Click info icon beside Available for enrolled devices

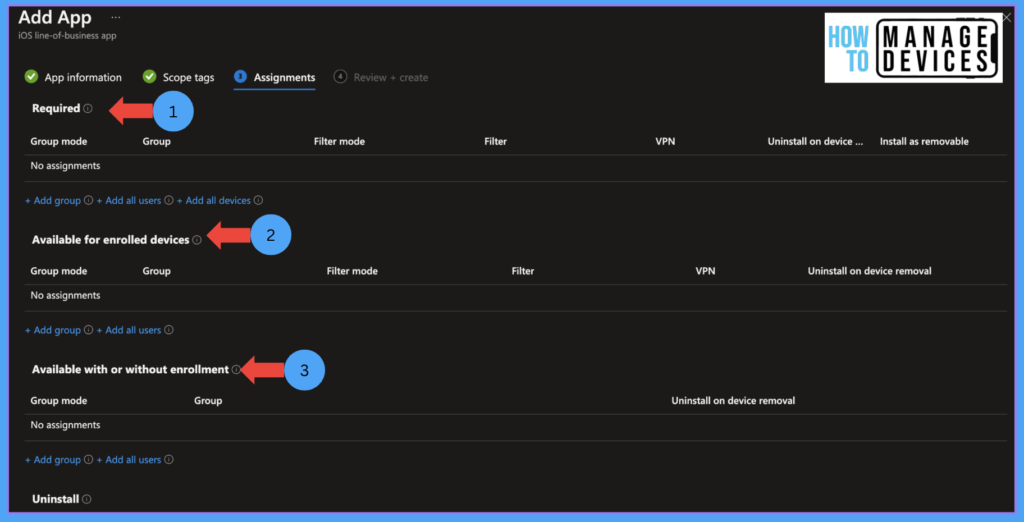coord(197,240)
